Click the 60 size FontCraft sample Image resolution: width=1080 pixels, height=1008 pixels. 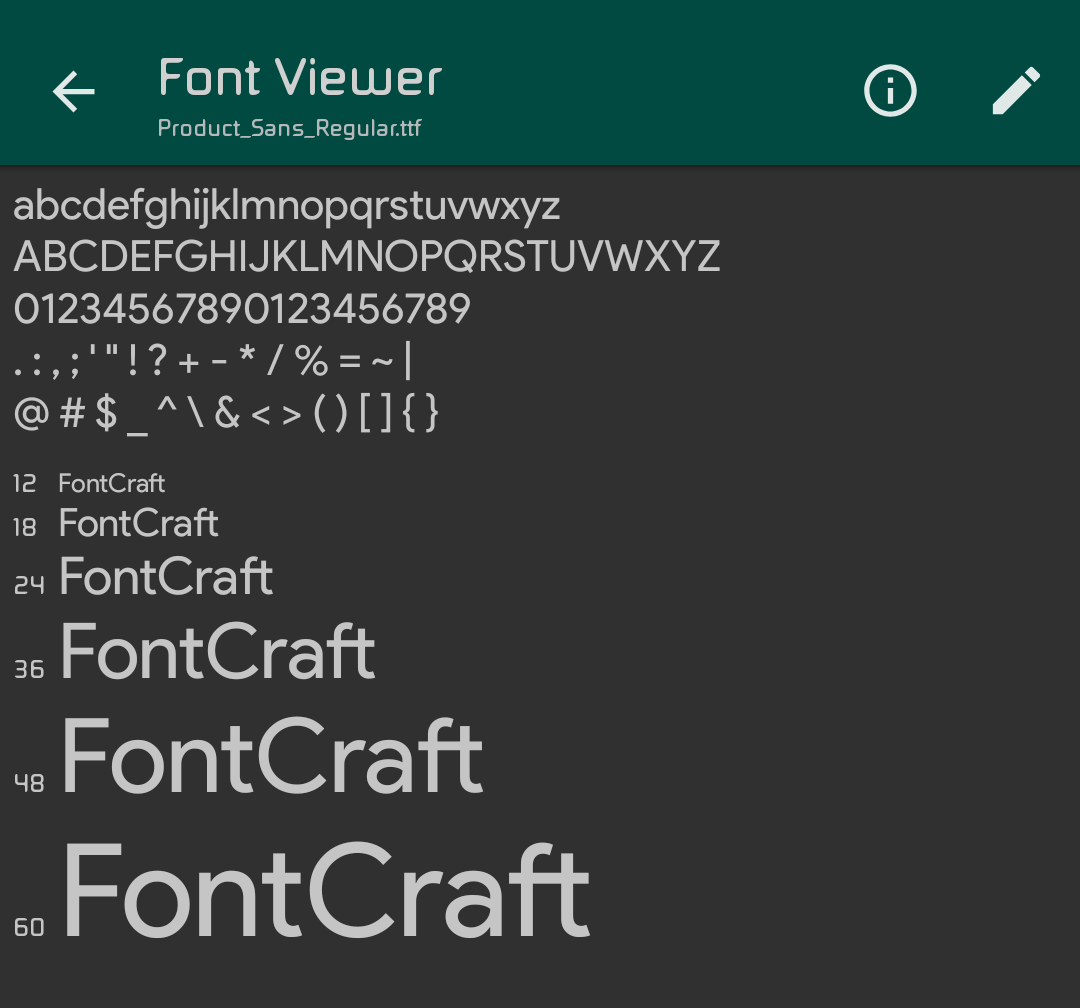pos(326,889)
